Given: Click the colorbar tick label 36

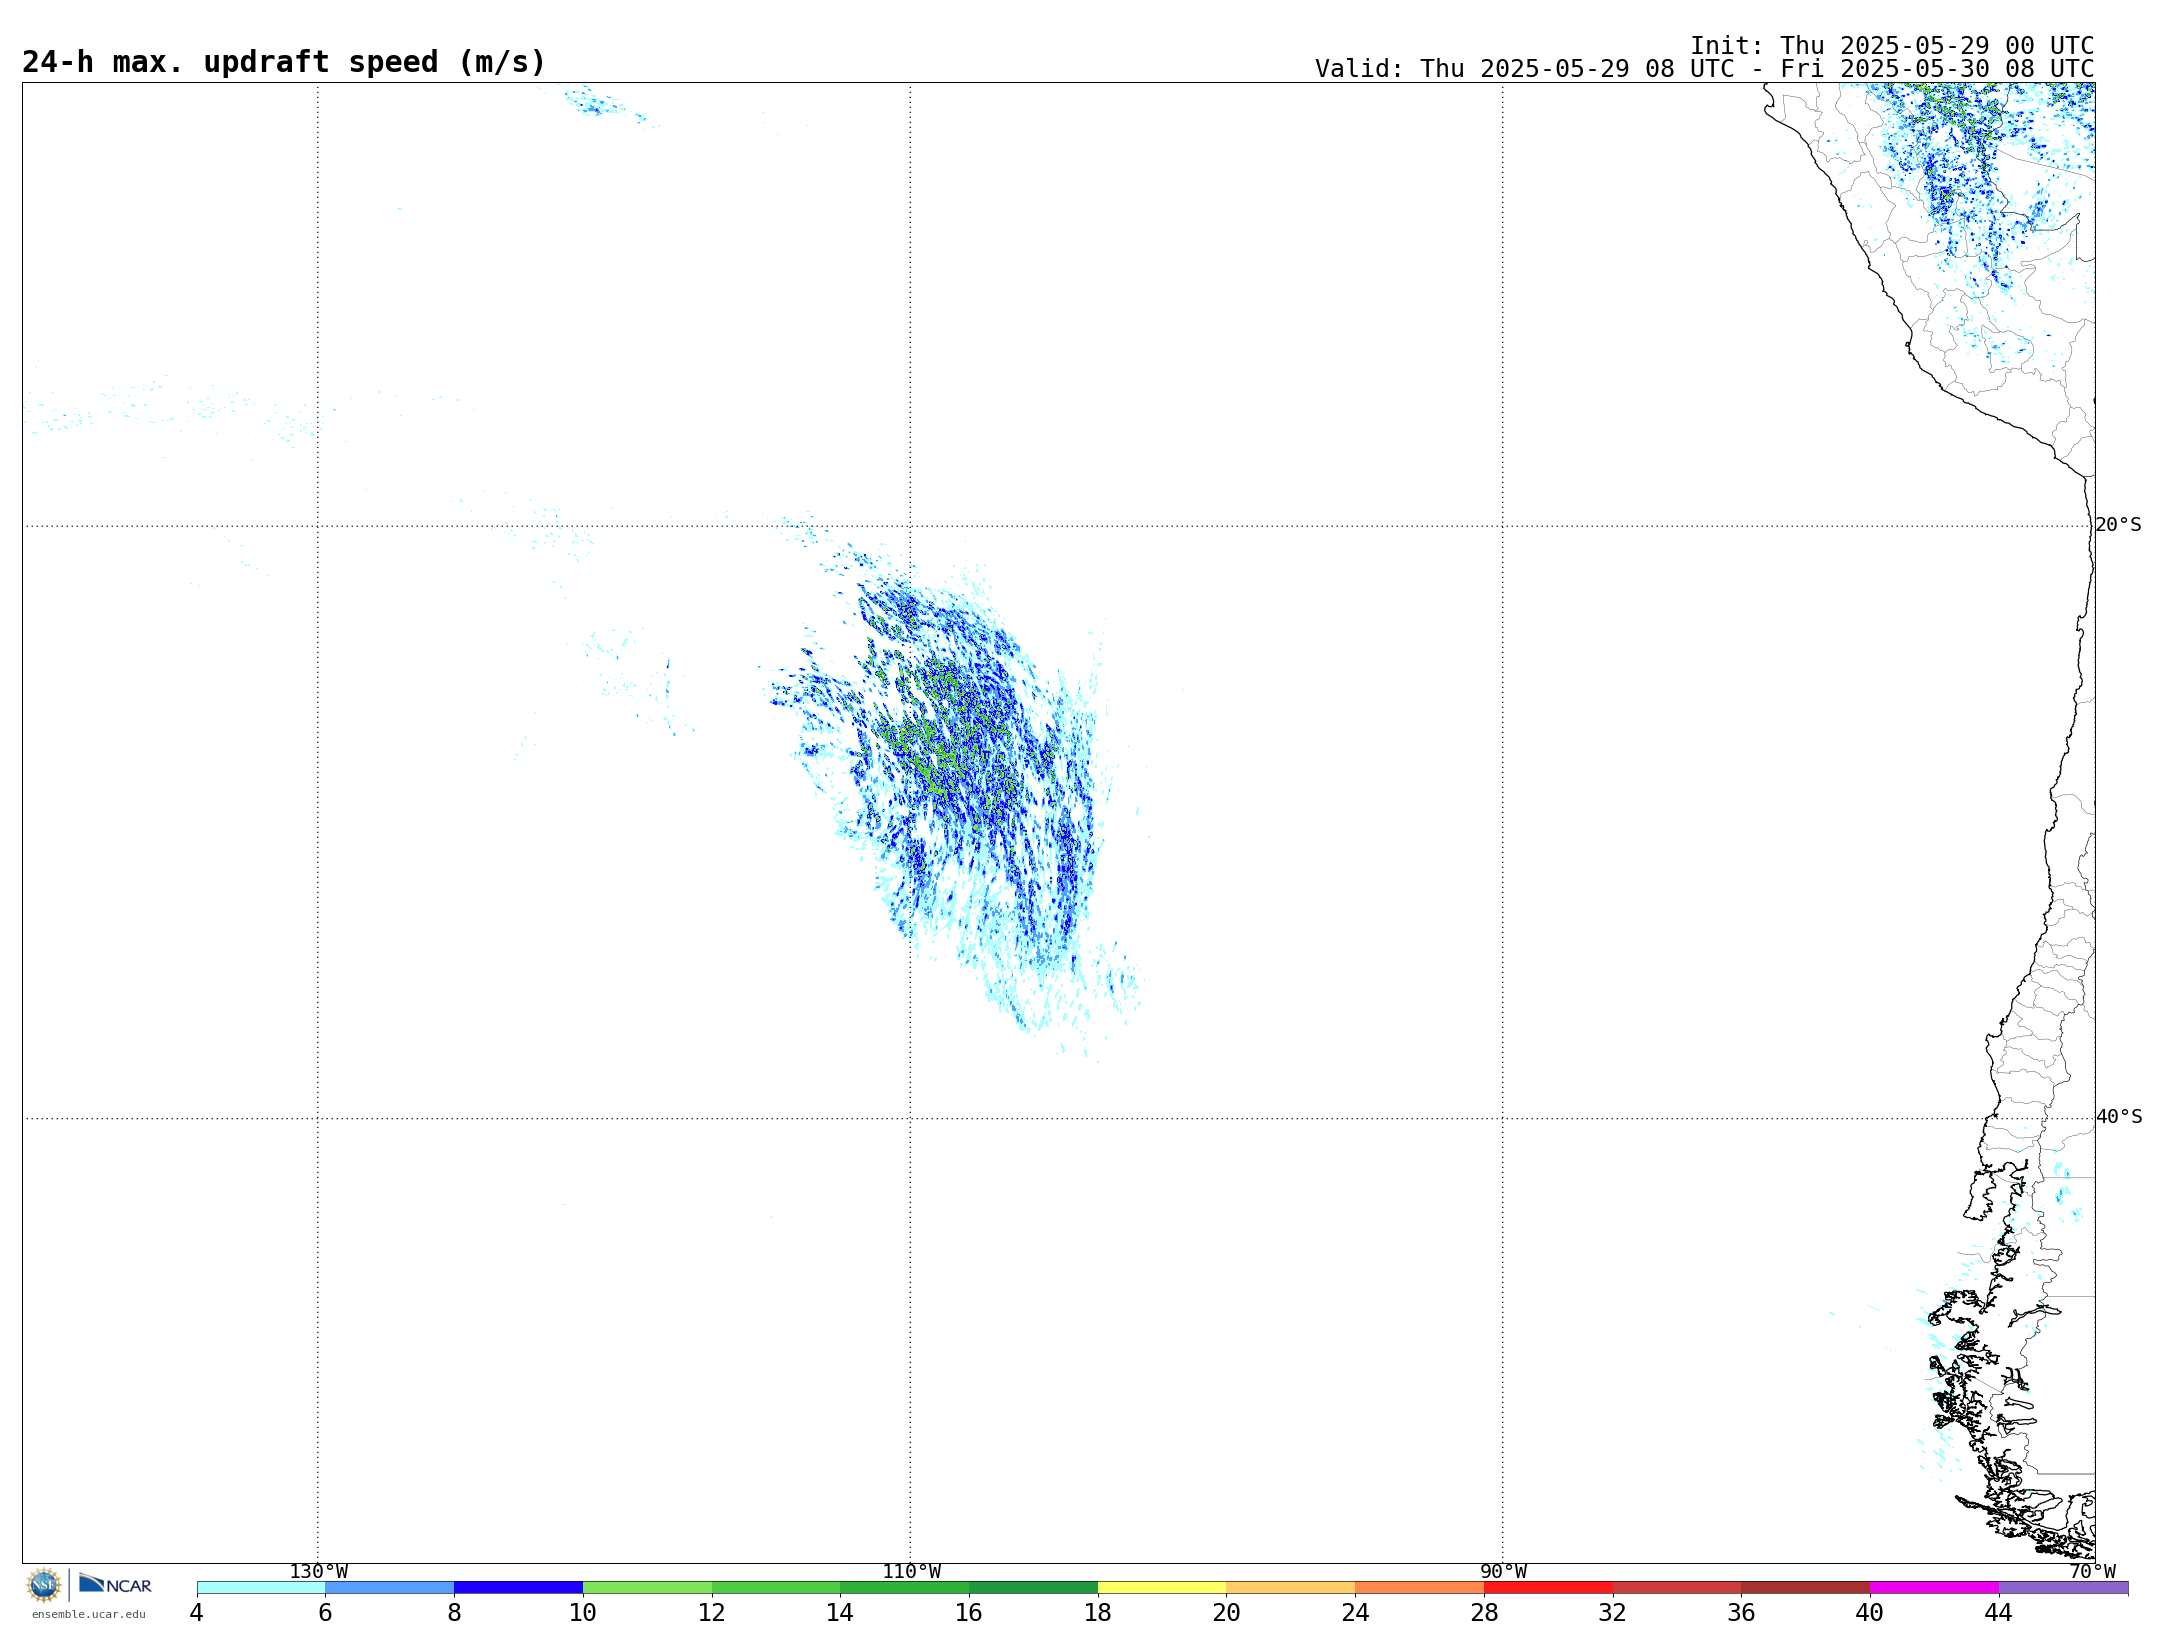Looking at the screenshot, I should [x=1742, y=1613].
